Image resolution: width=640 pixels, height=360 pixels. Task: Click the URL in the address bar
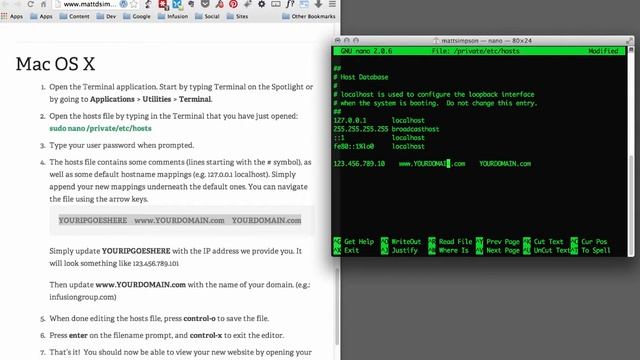(89, 4)
